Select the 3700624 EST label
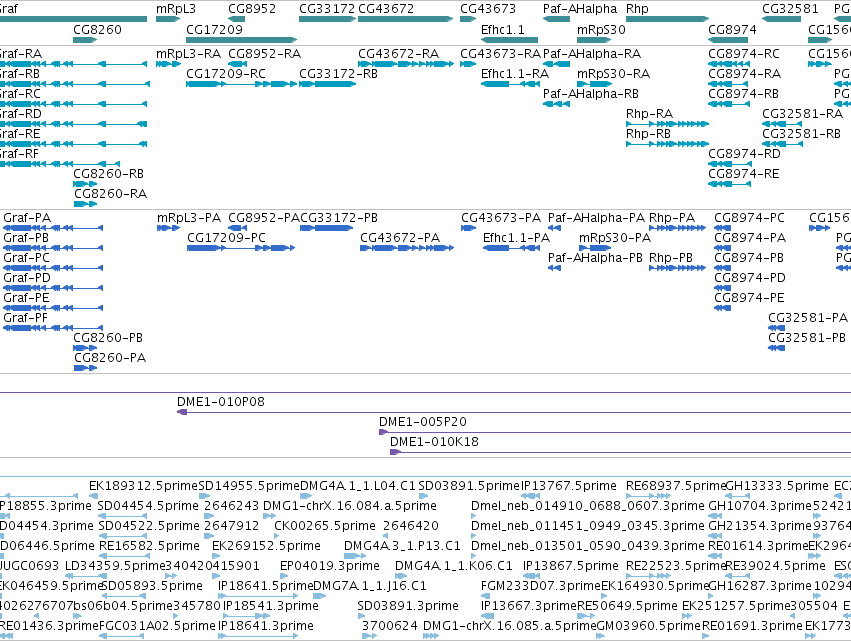The image size is (851, 641). [390, 626]
